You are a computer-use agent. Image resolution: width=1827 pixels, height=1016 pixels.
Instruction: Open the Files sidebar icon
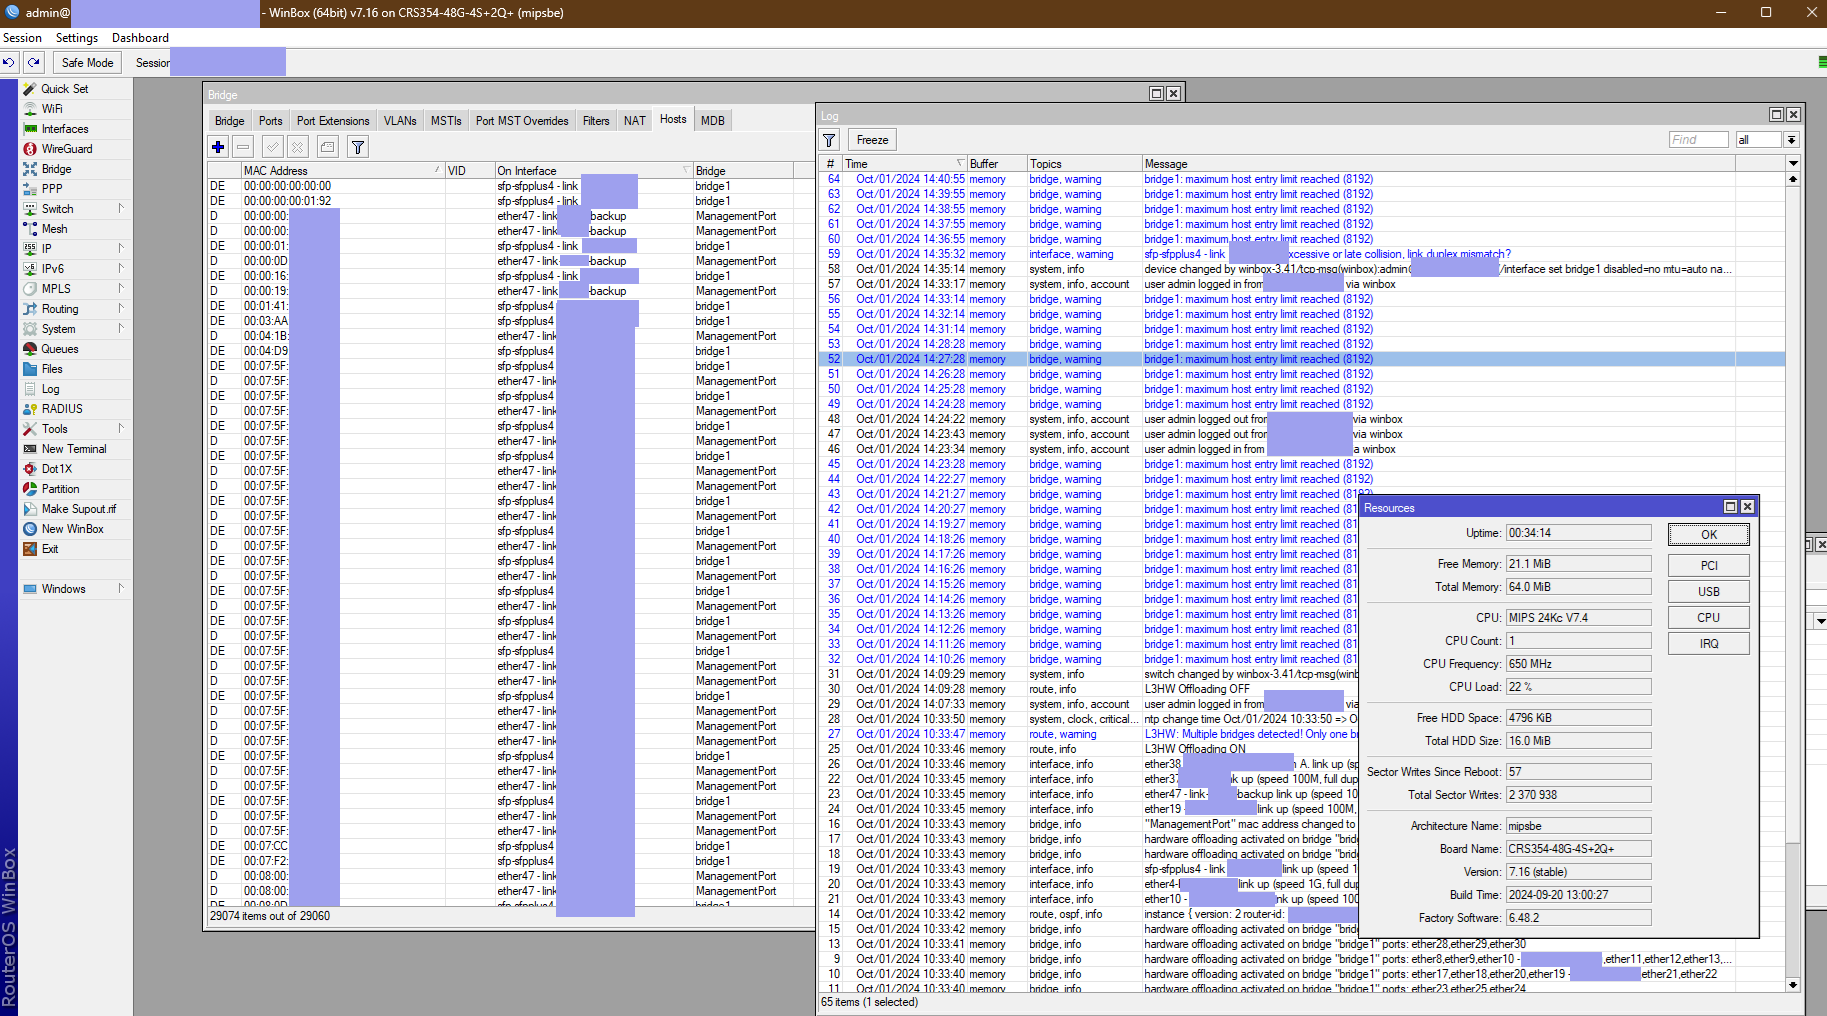pyautogui.click(x=55, y=368)
